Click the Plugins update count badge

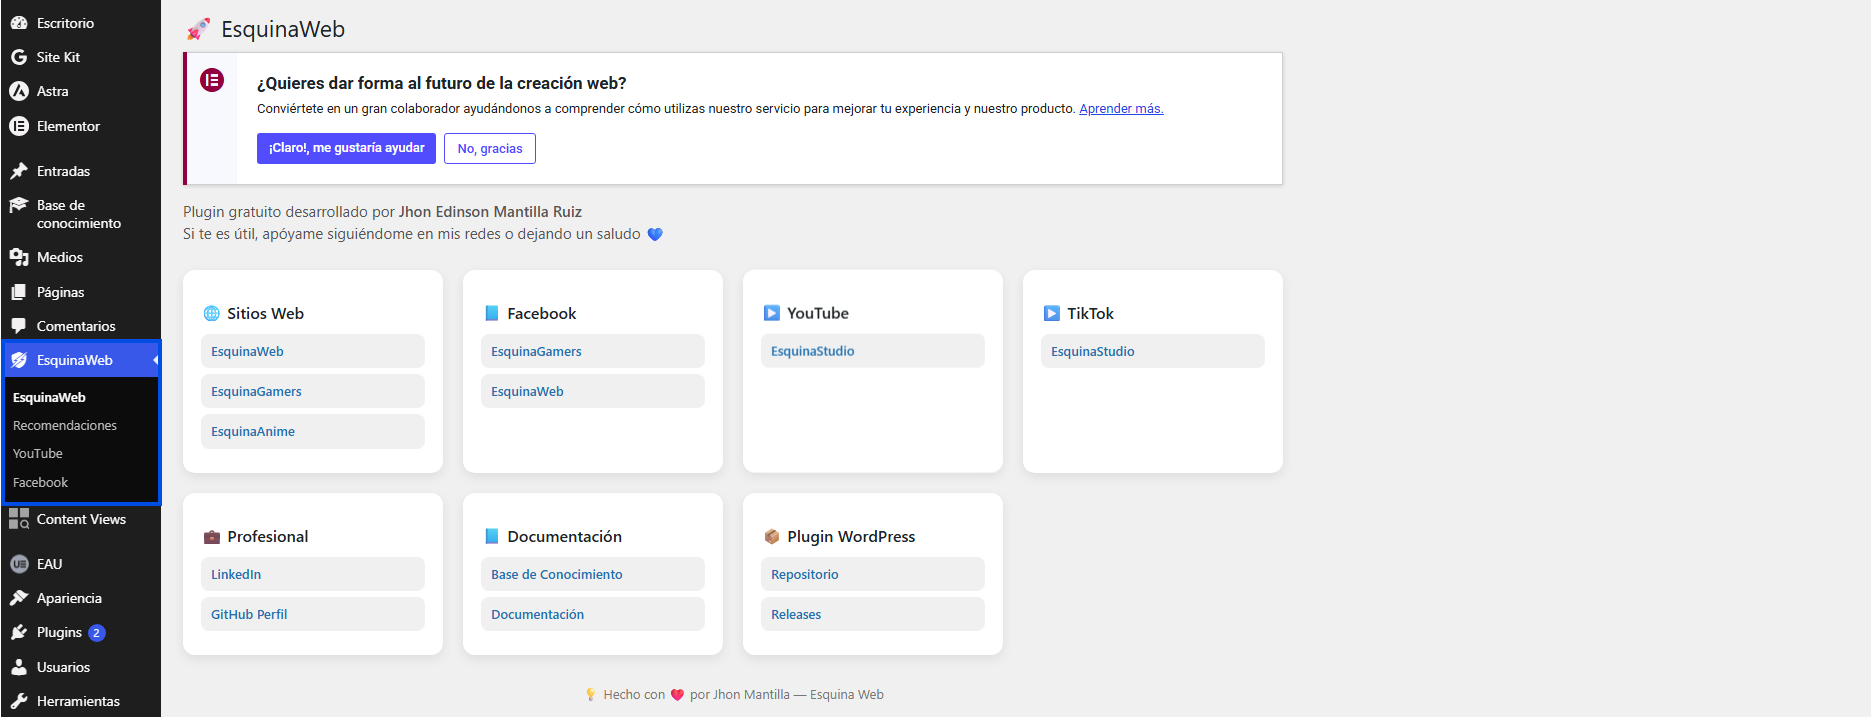(97, 633)
